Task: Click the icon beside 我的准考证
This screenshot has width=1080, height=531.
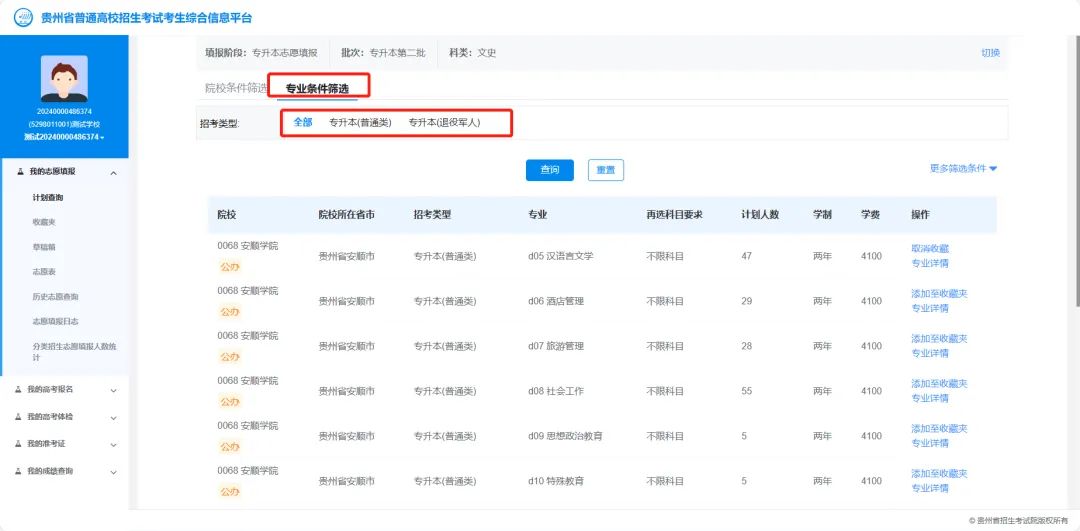Action: click(x=19, y=443)
